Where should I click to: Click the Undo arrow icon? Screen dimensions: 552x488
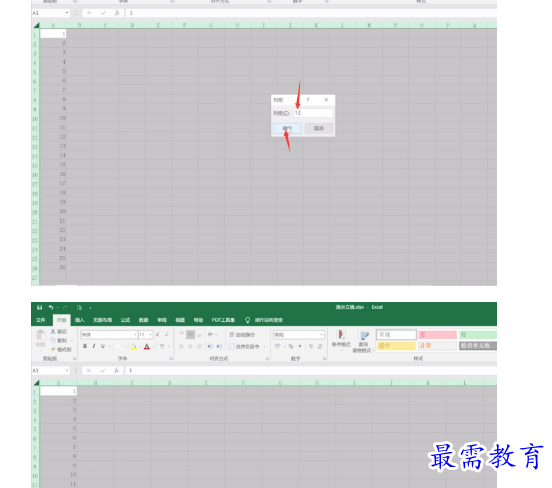click(x=51, y=307)
